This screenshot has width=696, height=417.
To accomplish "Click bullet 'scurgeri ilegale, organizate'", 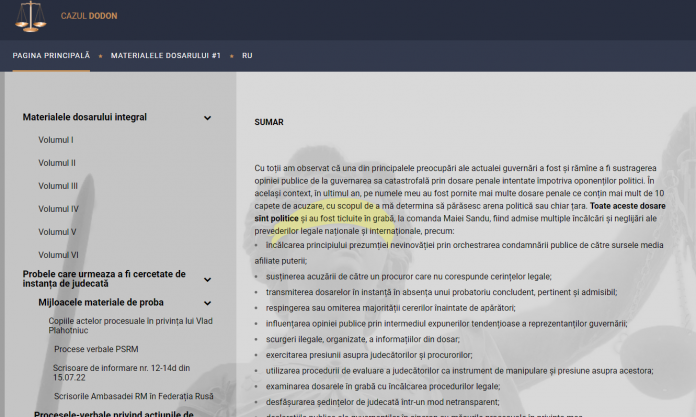I will click(x=363, y=339).
